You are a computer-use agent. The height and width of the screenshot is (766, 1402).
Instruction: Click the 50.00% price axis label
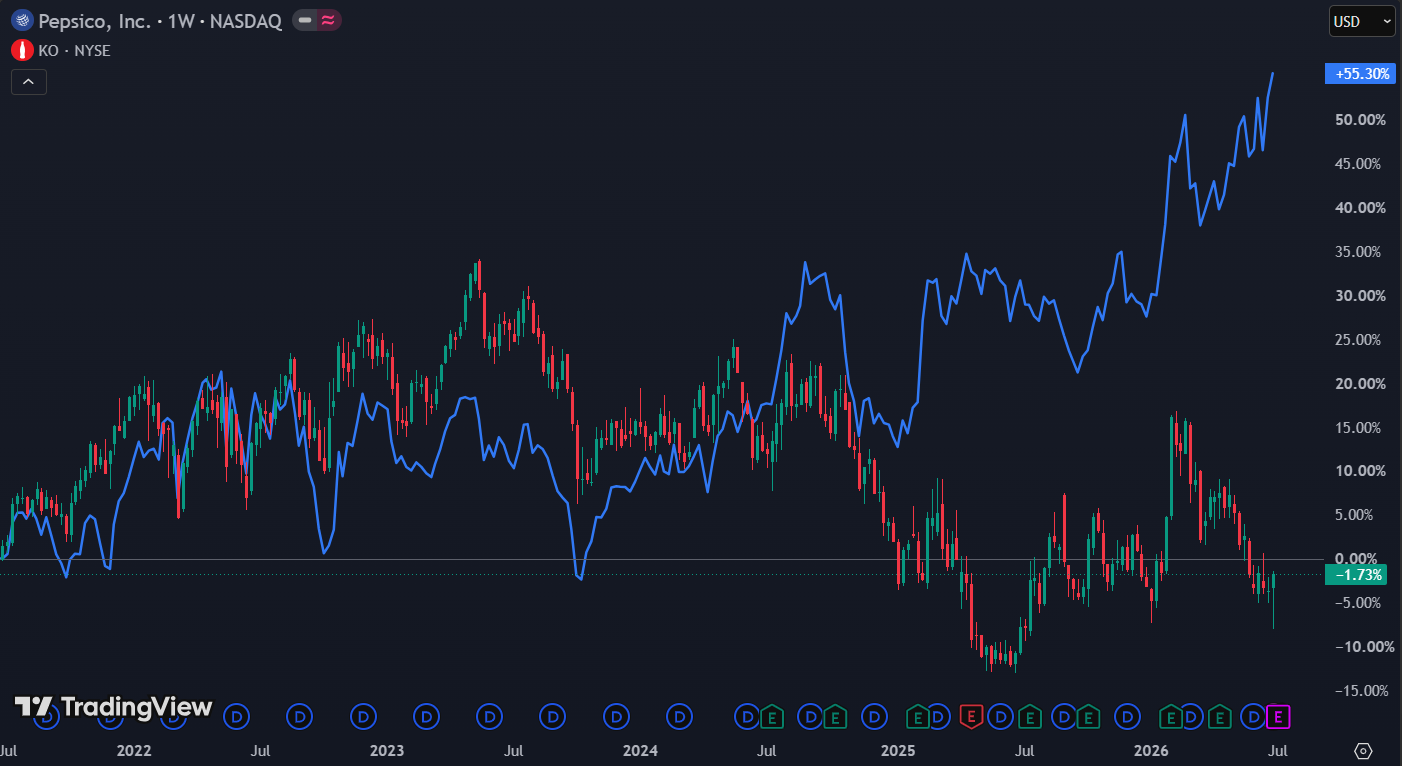tap(1361, 120)
